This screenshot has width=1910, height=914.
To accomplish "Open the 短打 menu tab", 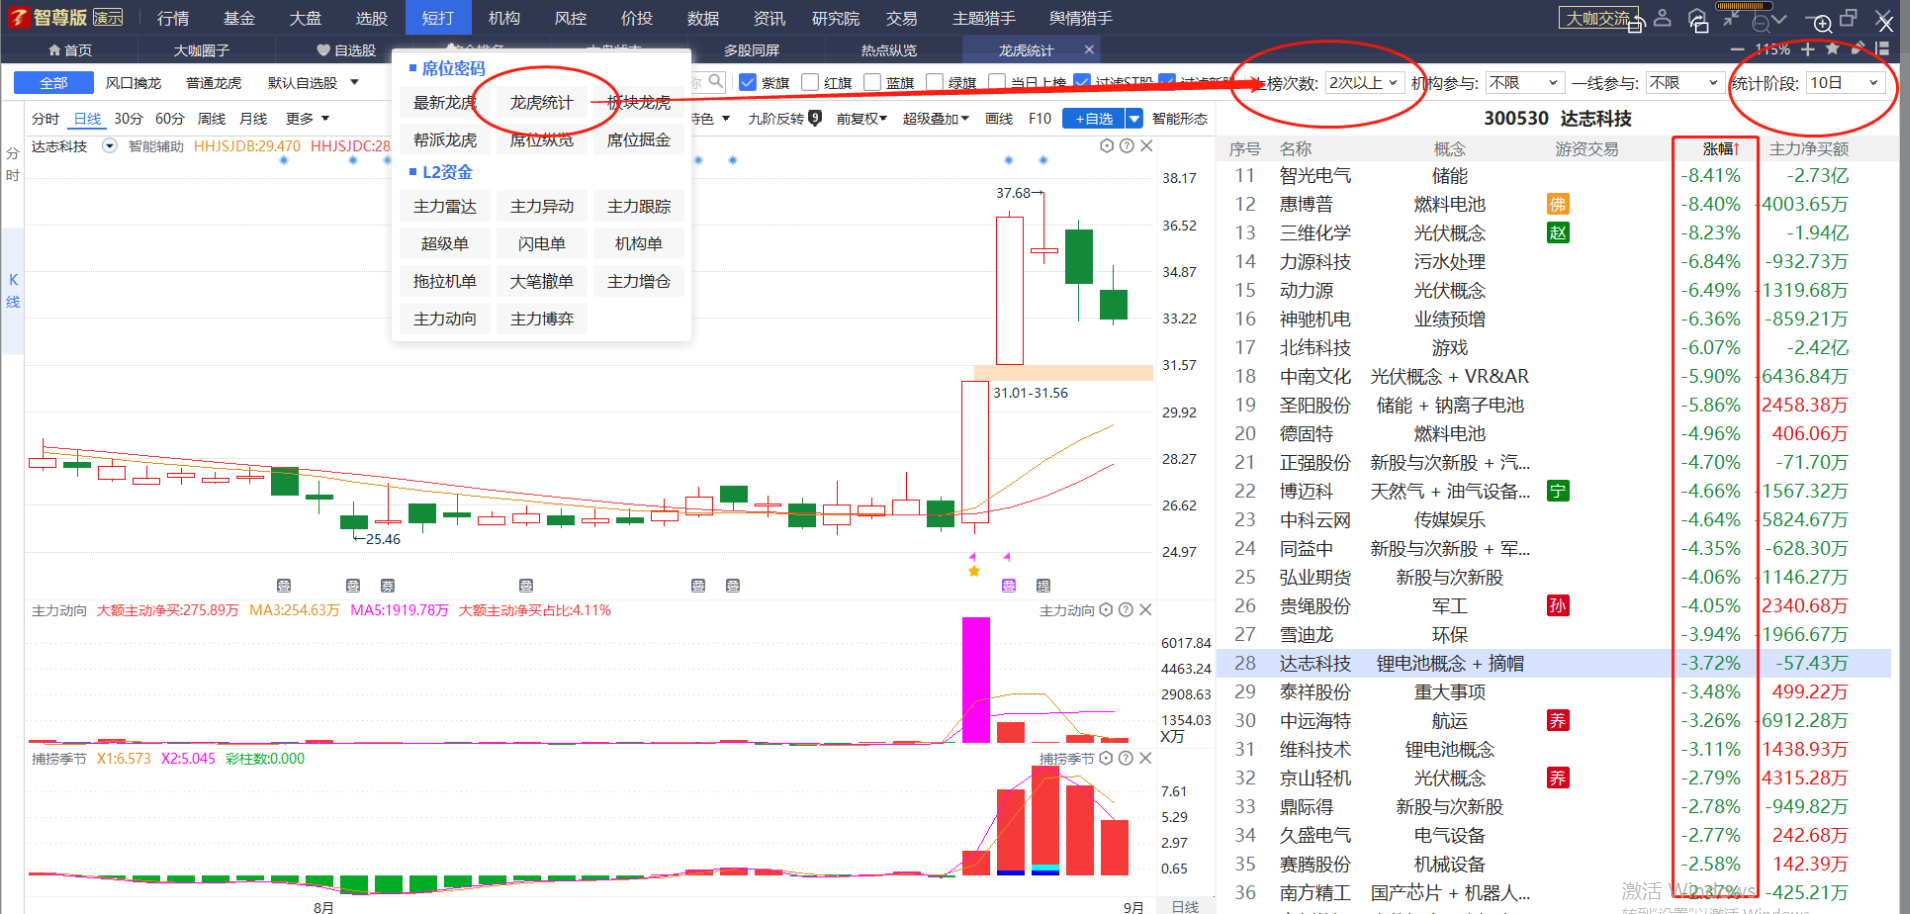I will (438, 18).
